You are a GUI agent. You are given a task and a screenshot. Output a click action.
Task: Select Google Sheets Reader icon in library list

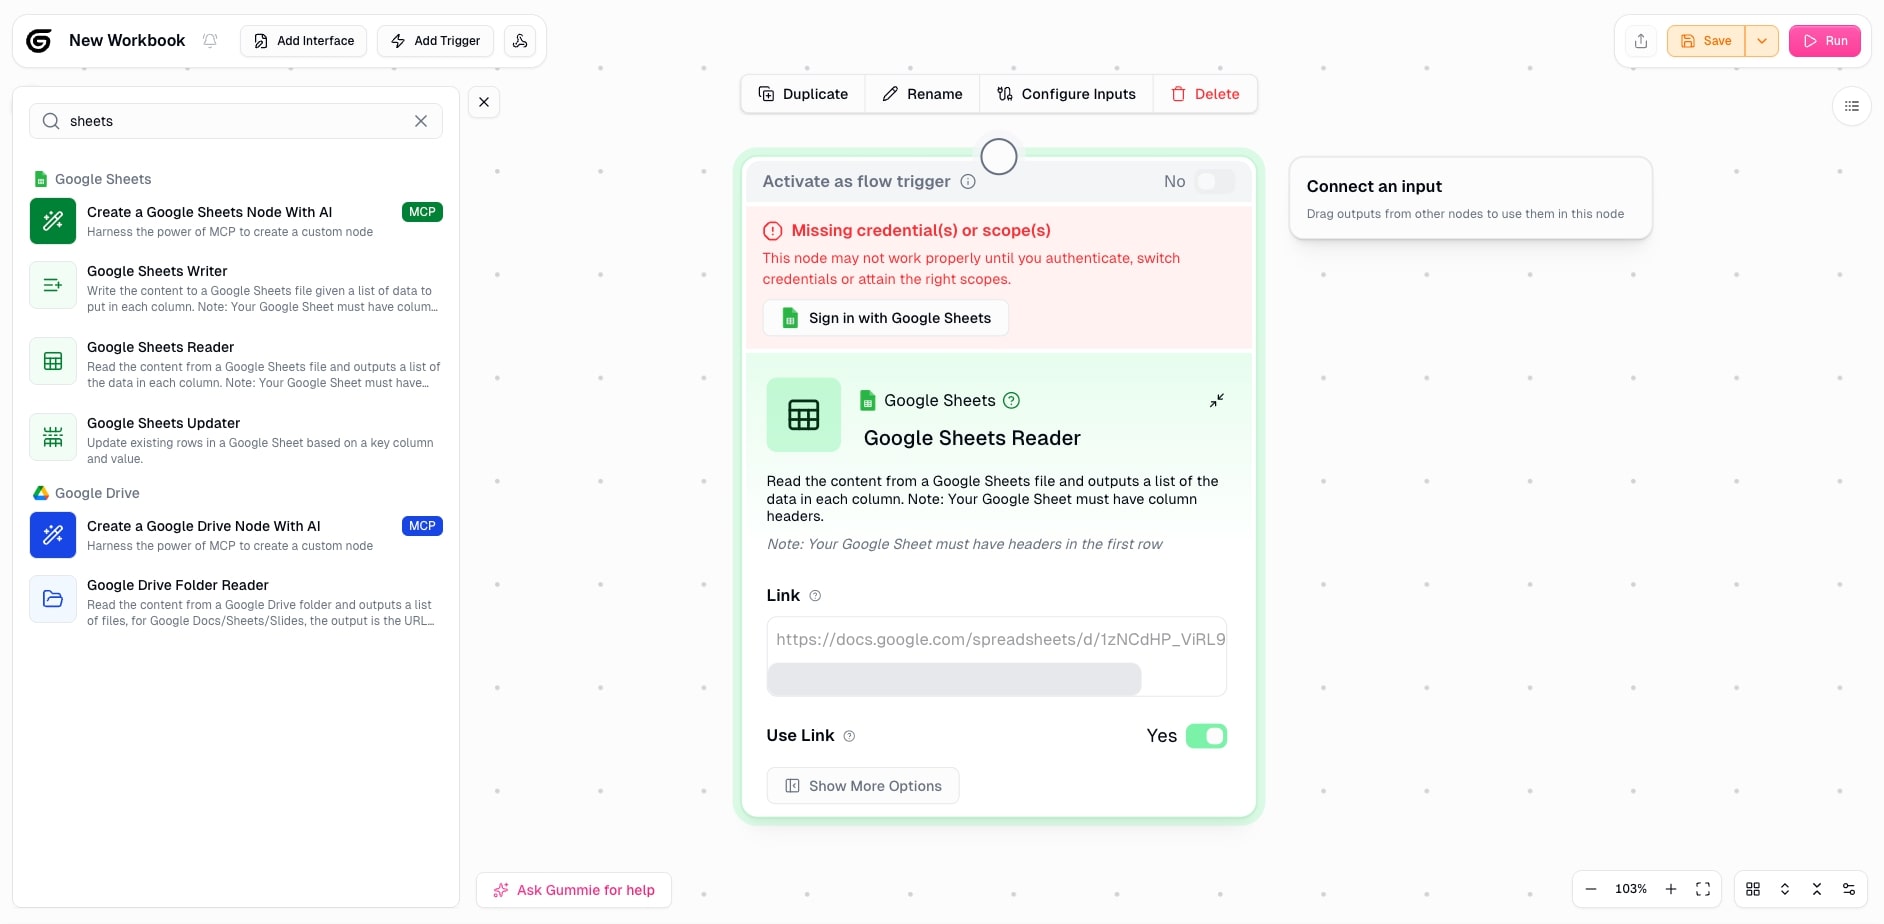tap(53, 361)
